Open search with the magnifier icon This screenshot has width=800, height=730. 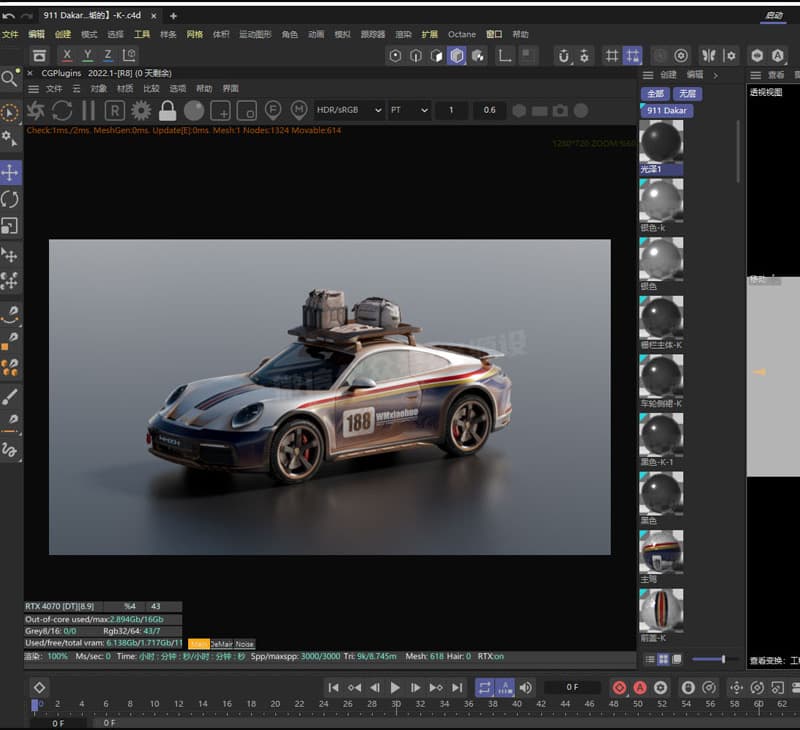[x=9, y=79]
